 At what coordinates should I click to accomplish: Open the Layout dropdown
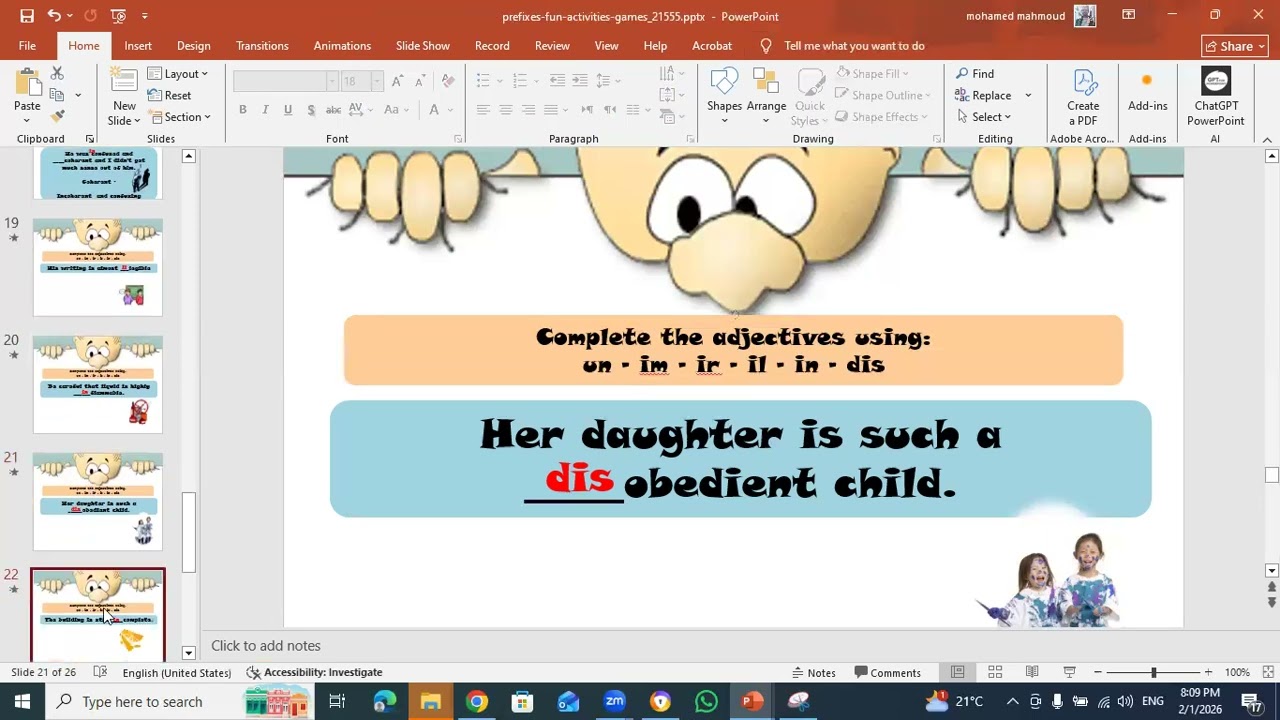tap(178, 74)
